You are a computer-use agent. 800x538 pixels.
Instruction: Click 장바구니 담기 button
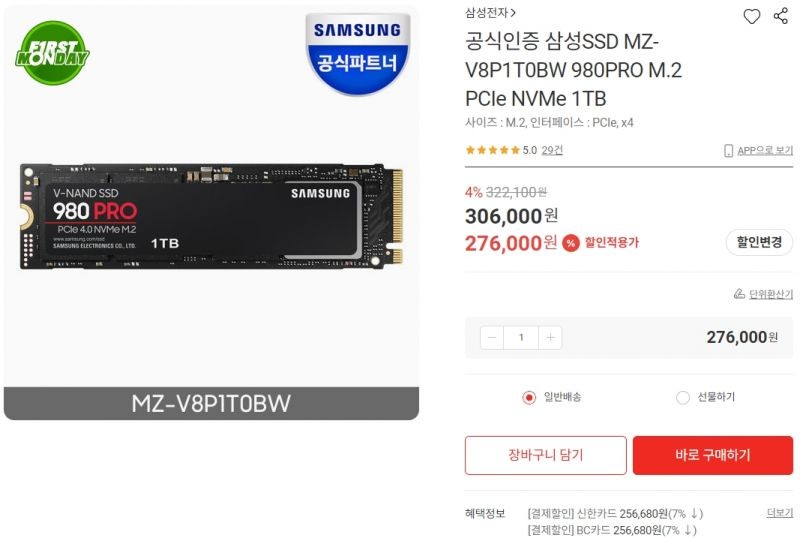click(x=545, y=455)
